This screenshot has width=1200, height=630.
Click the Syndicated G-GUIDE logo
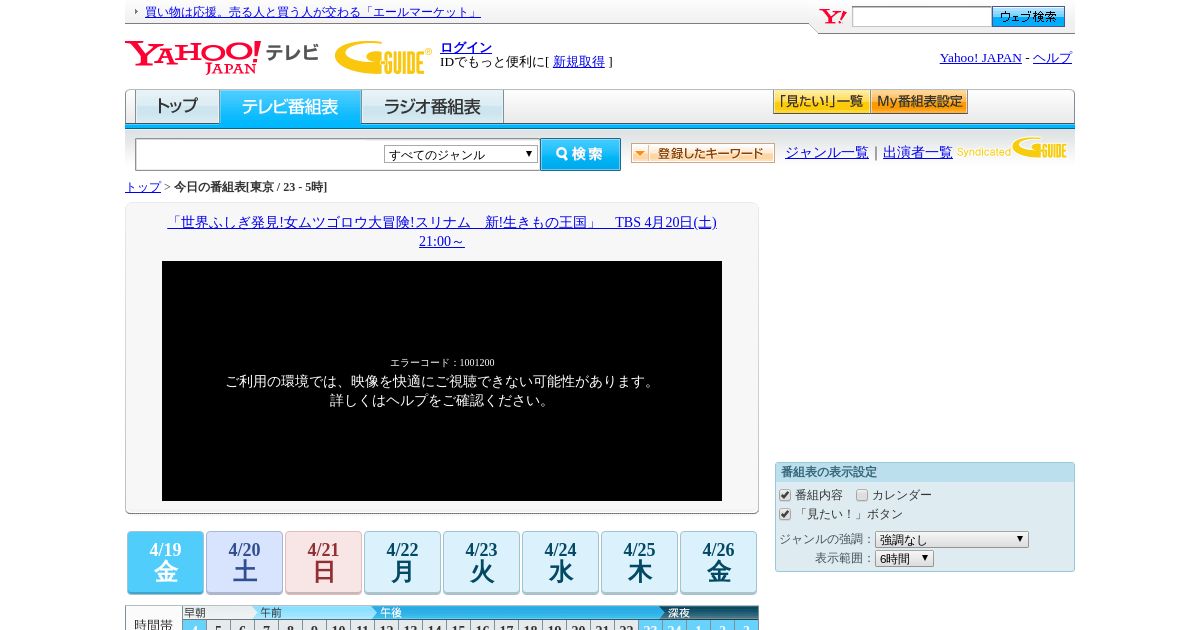(x=1012, y=149)
